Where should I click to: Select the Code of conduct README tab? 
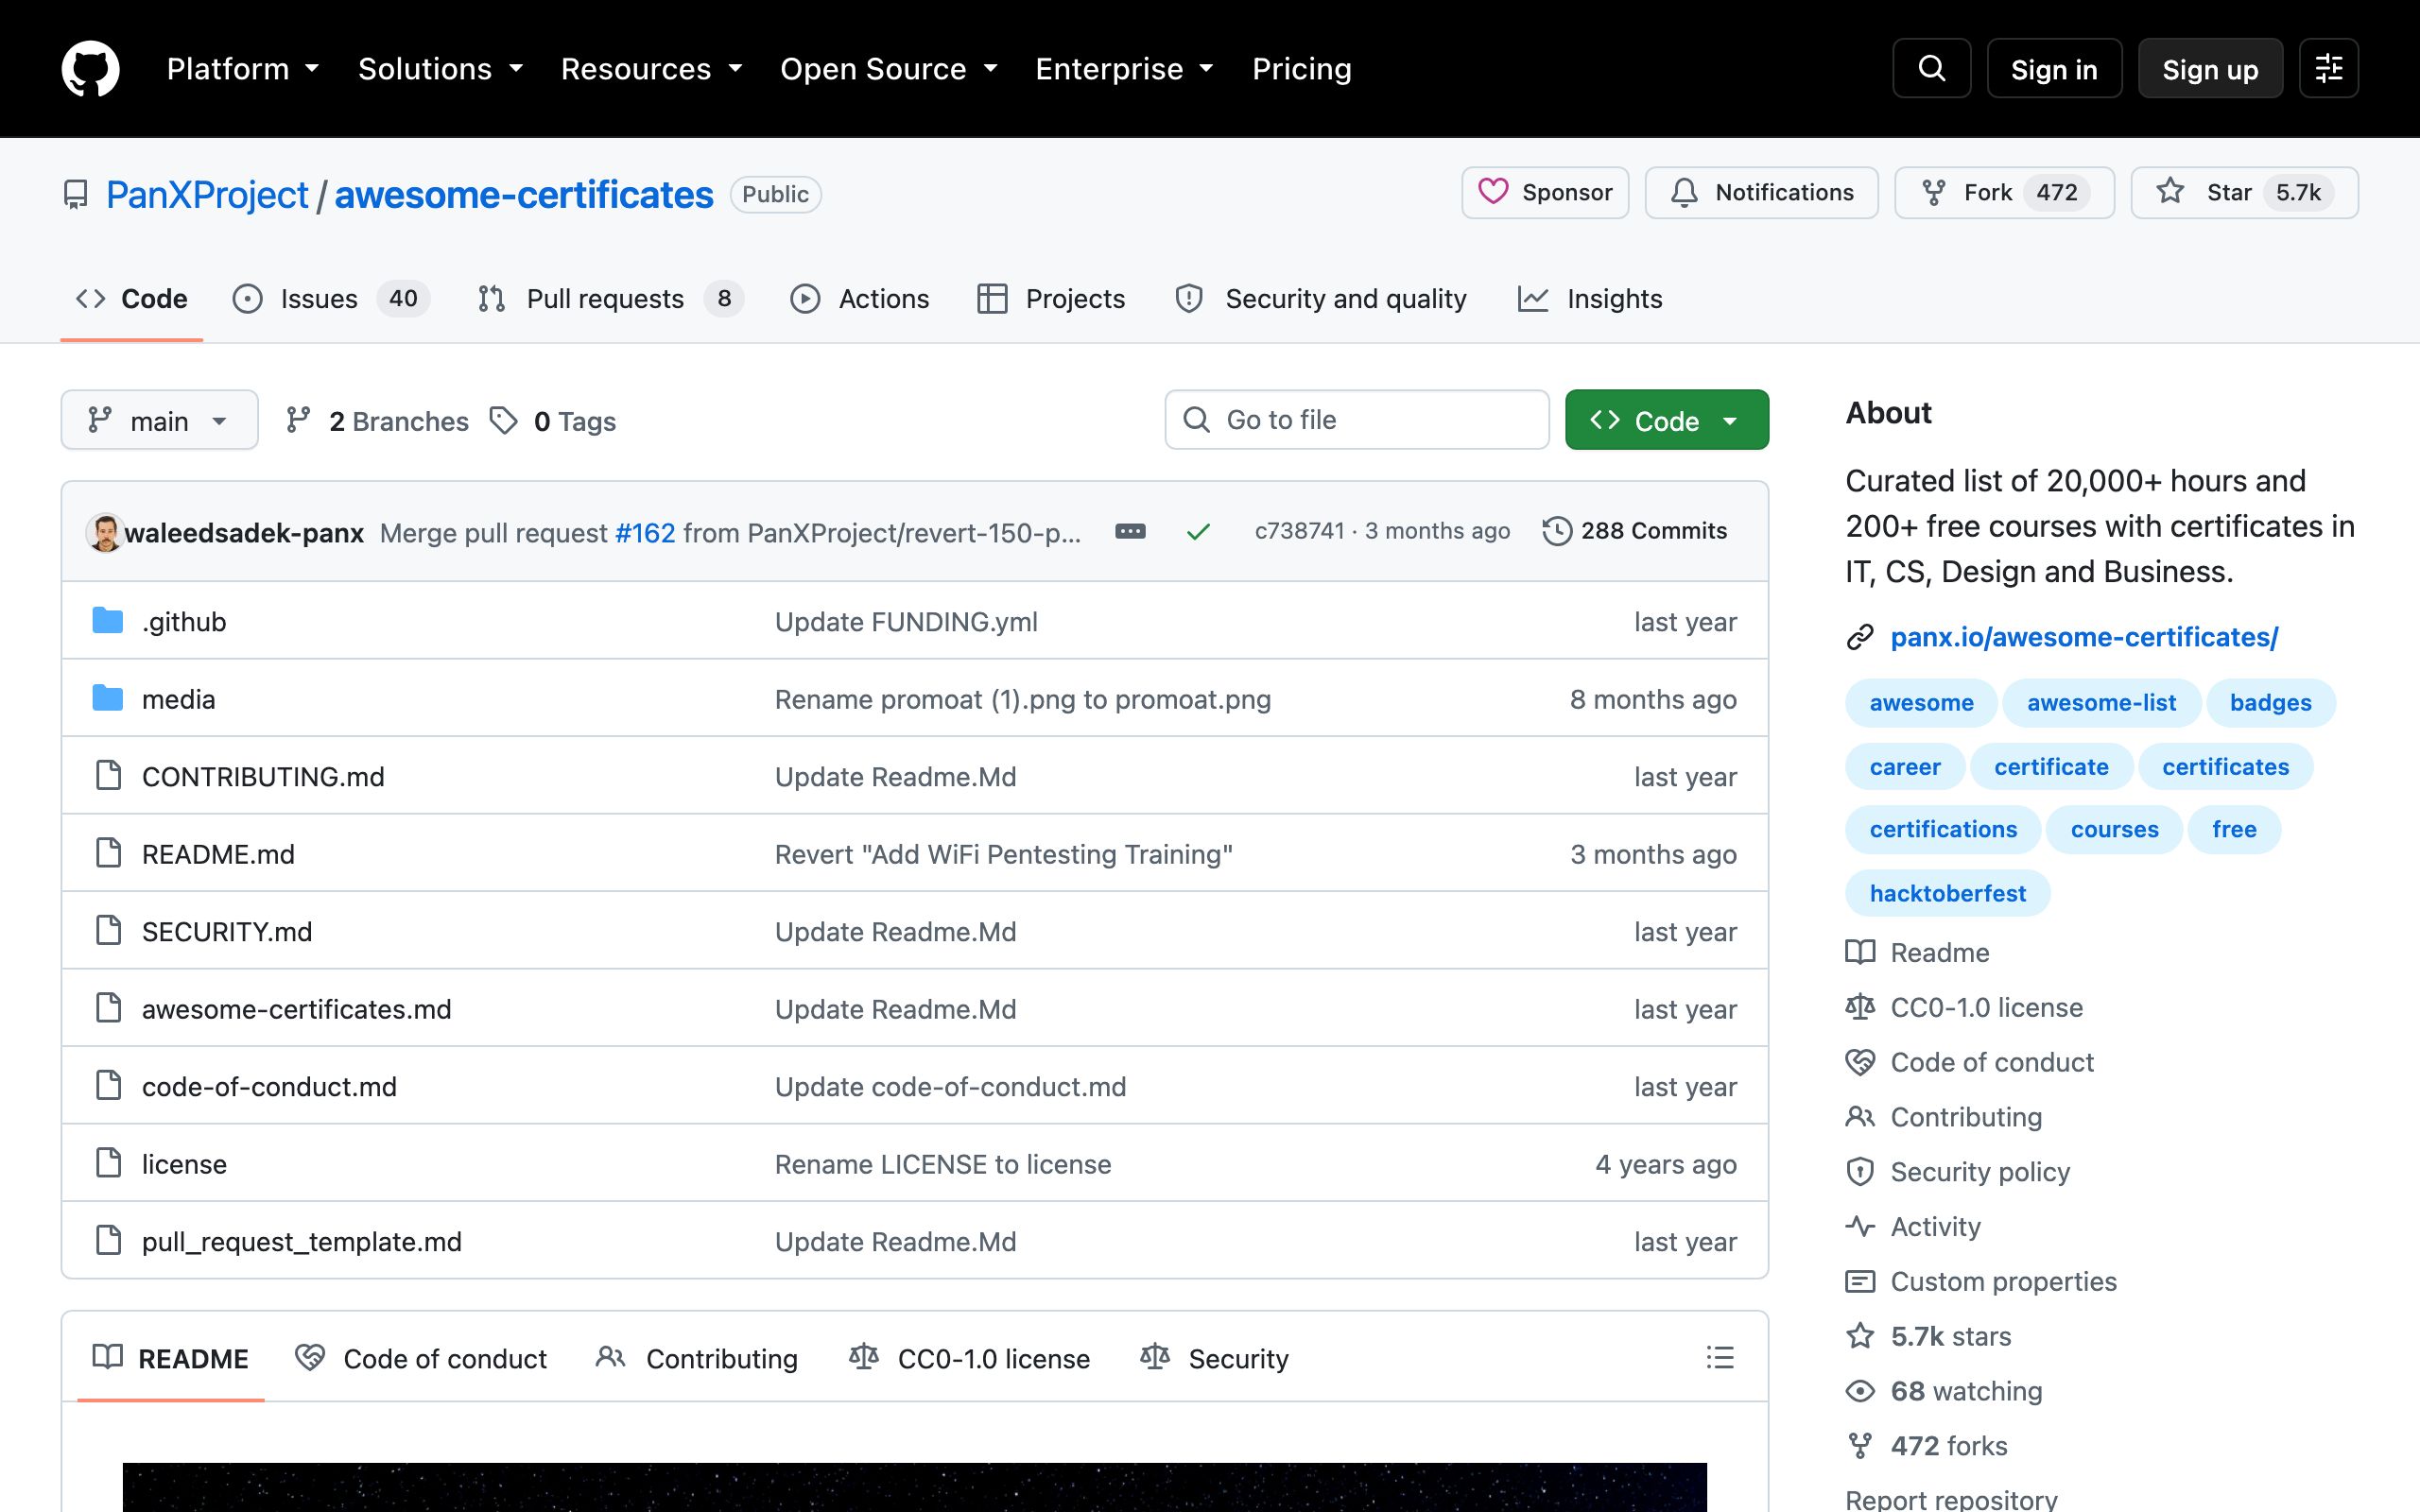tap(421, 1358)
